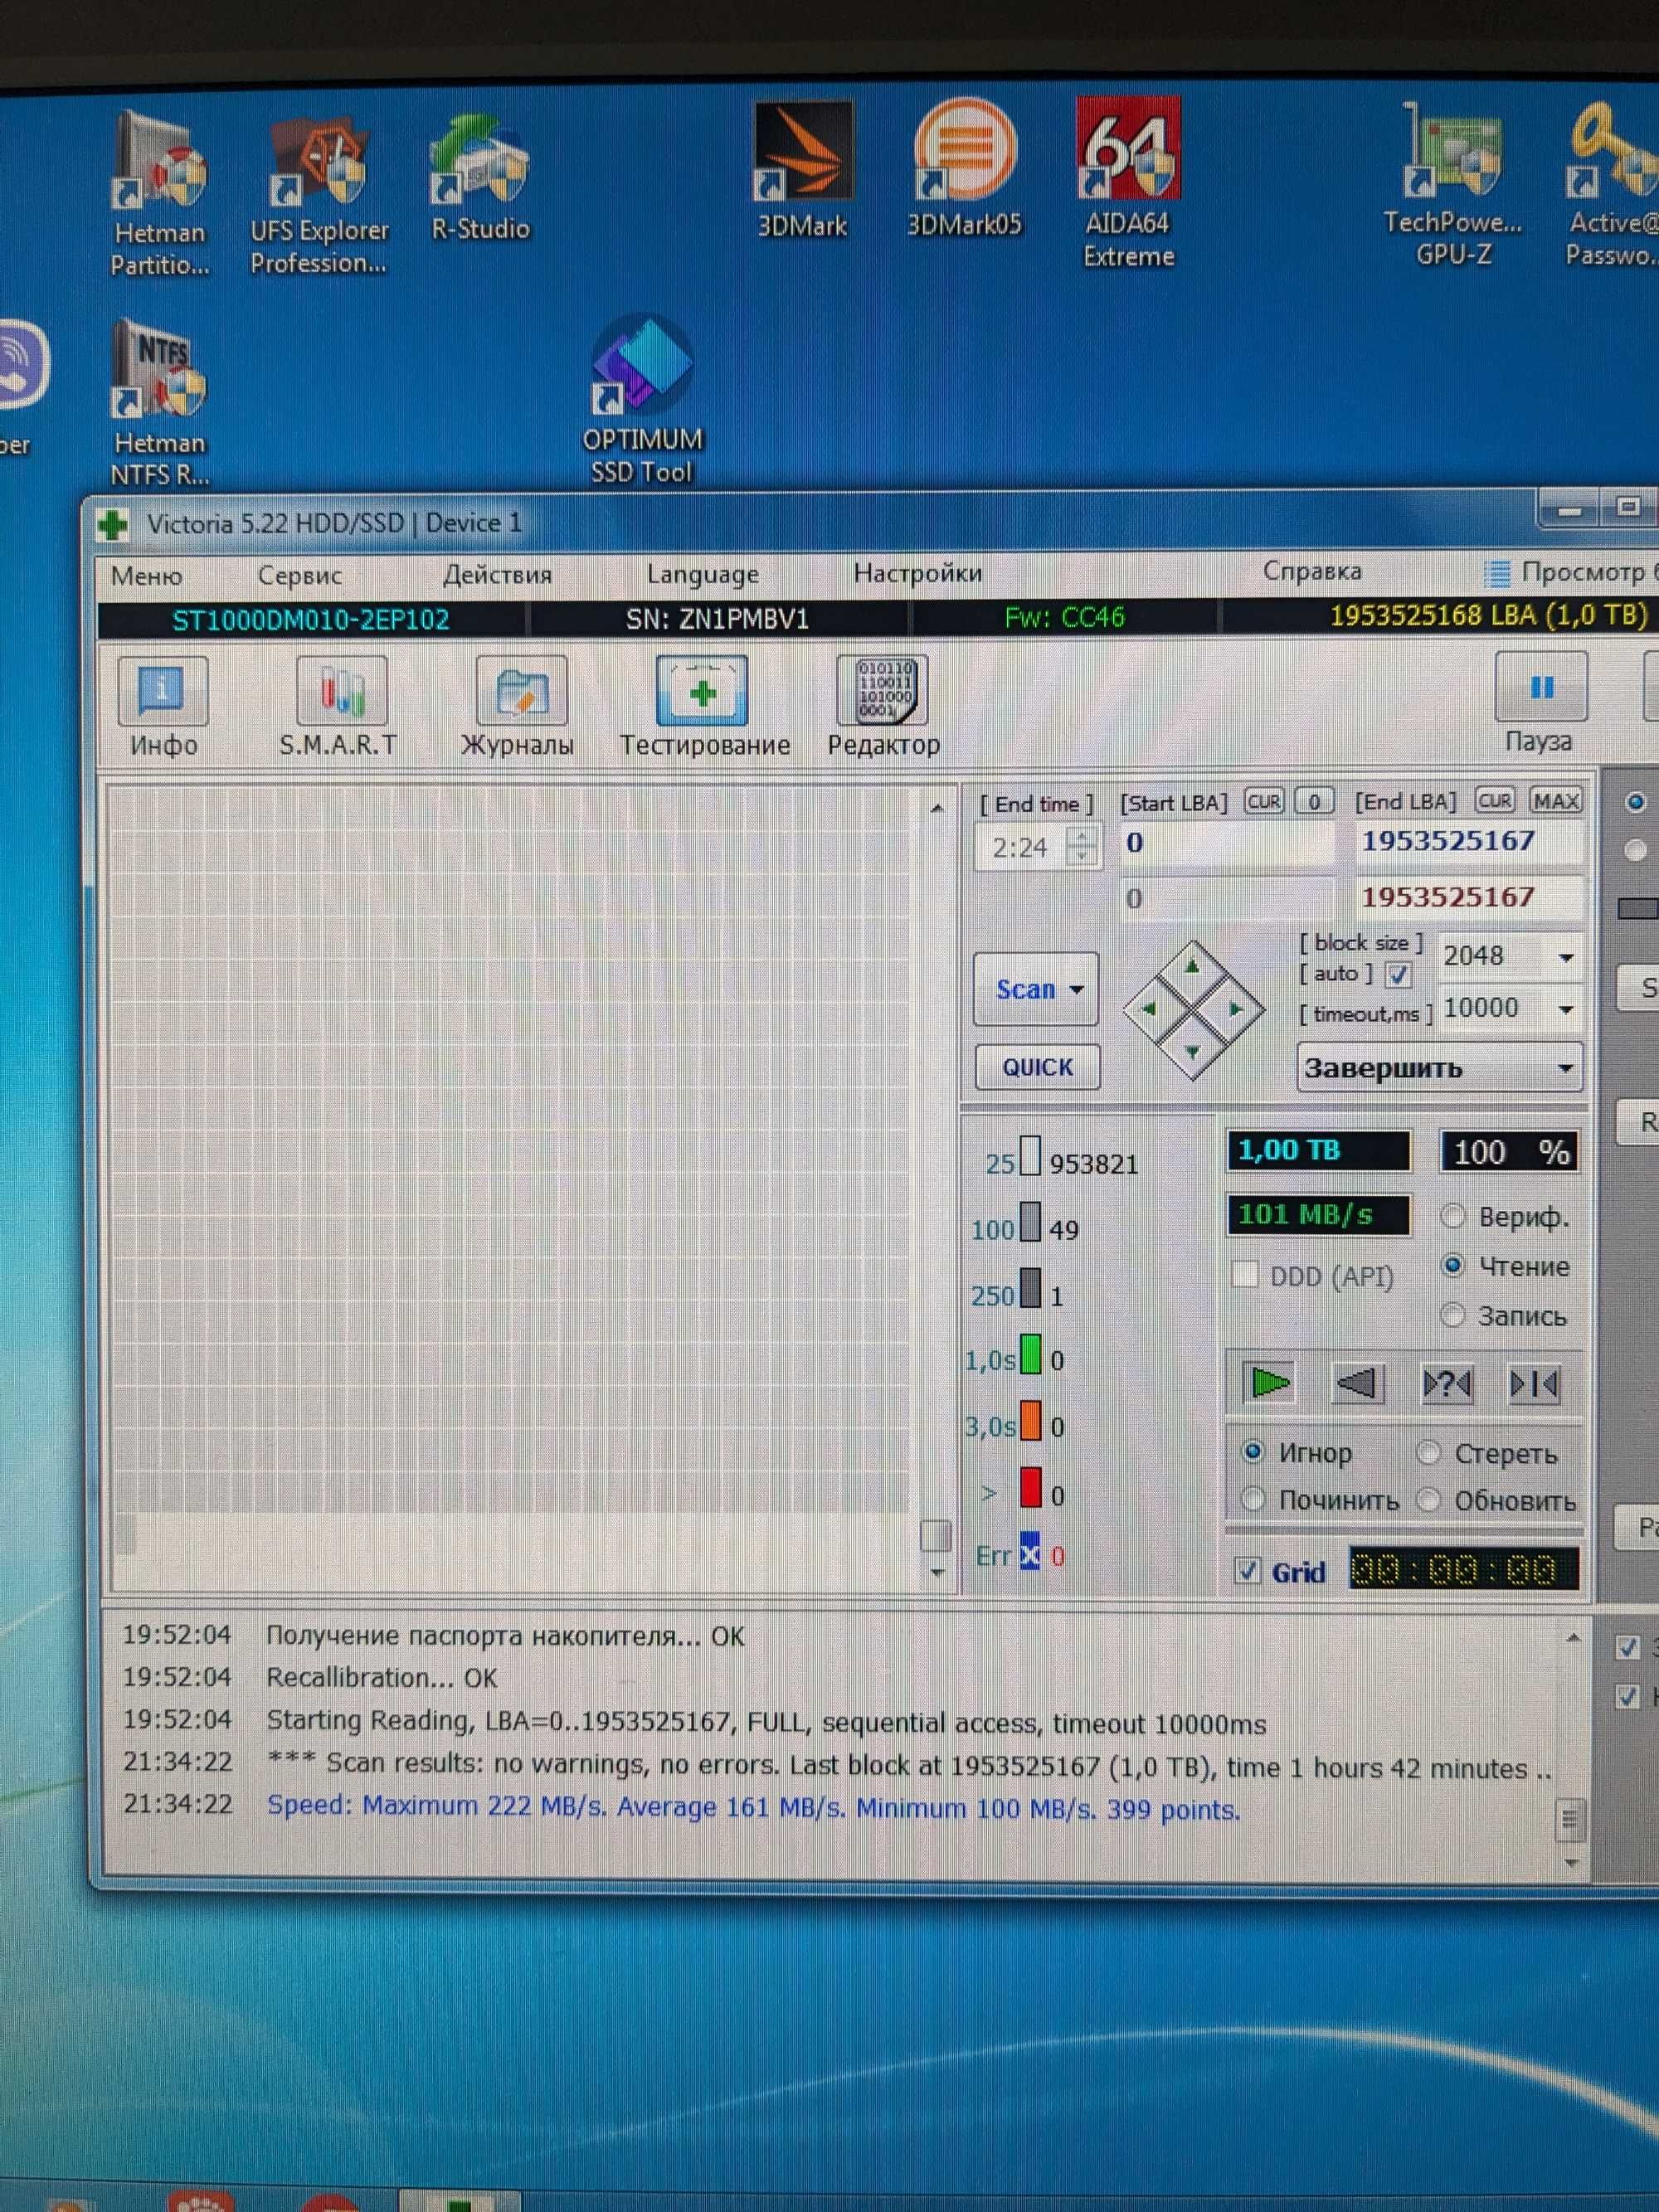This screenshot has height=2212, width=1659.
Task: Open the Scan dropdown button
Action: 1036,989
